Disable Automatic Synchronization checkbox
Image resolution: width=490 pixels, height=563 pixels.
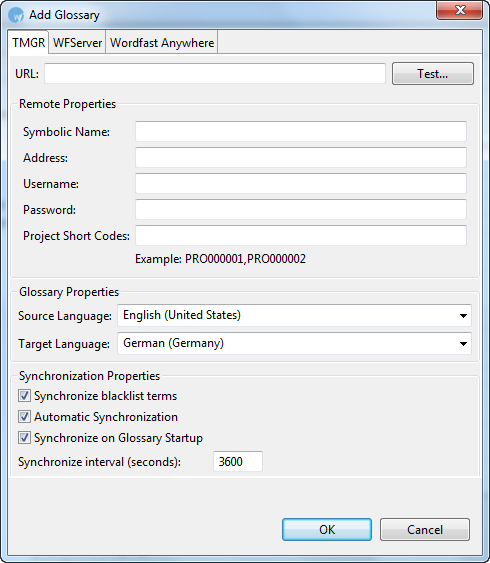point(24,417)
